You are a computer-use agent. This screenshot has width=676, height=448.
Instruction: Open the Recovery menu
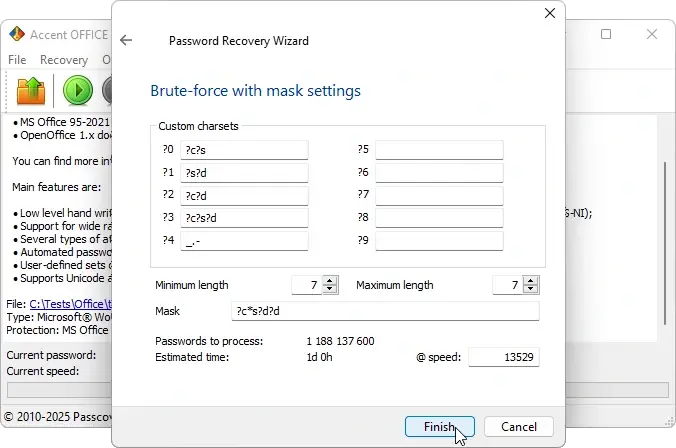63,60
